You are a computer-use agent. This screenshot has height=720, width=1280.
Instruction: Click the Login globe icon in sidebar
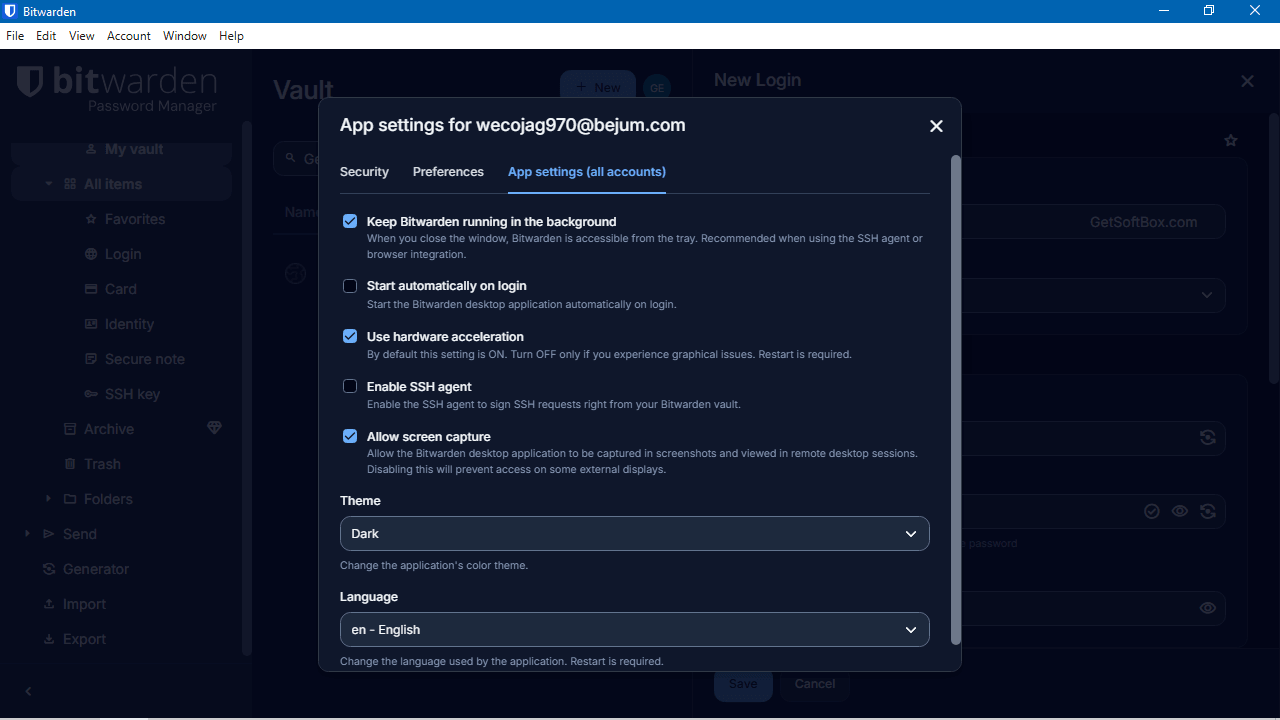pos(91,254)
